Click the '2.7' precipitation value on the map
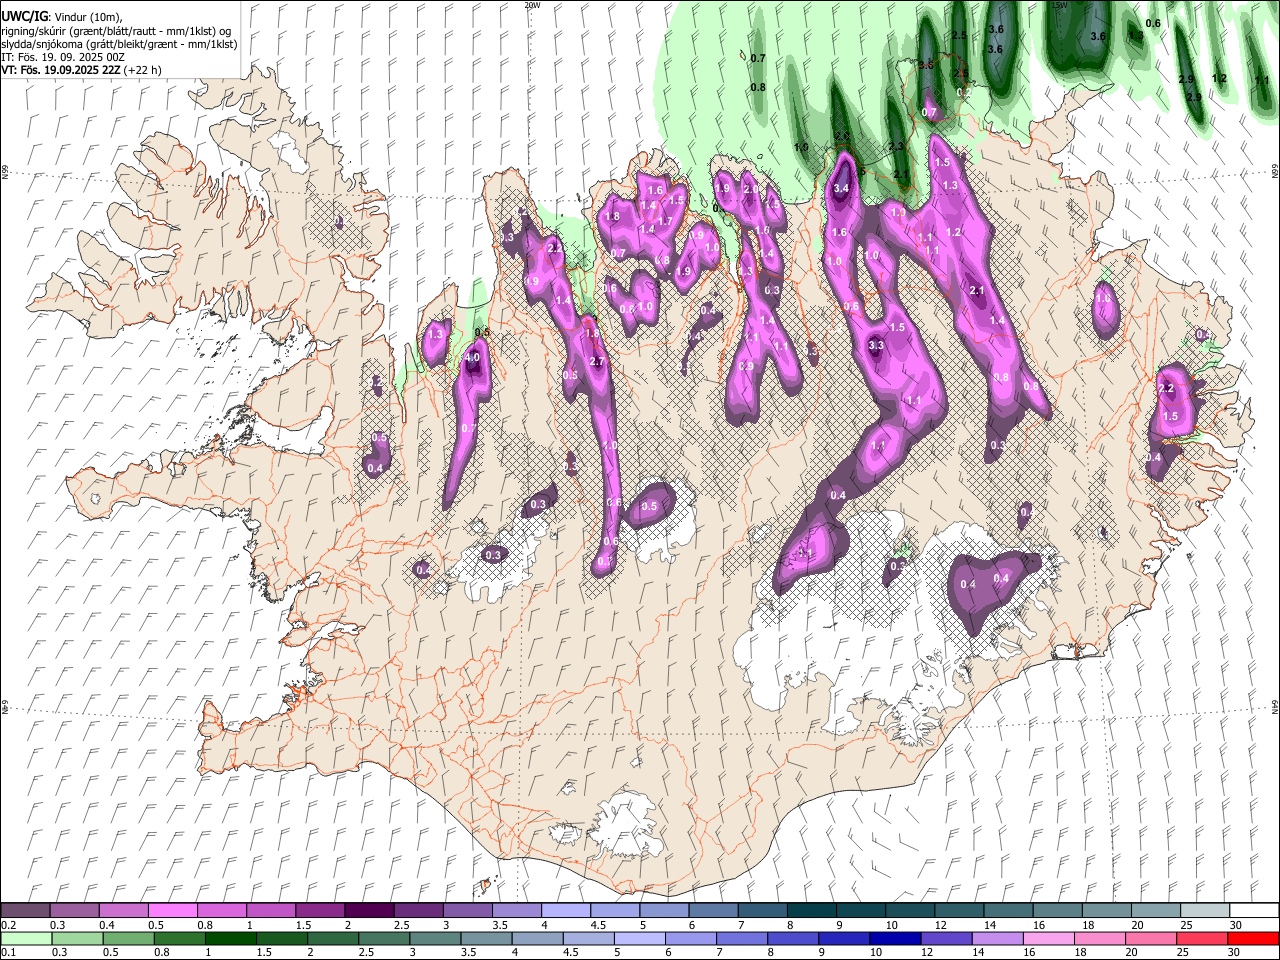1280x960 pixels. point(598,362)
